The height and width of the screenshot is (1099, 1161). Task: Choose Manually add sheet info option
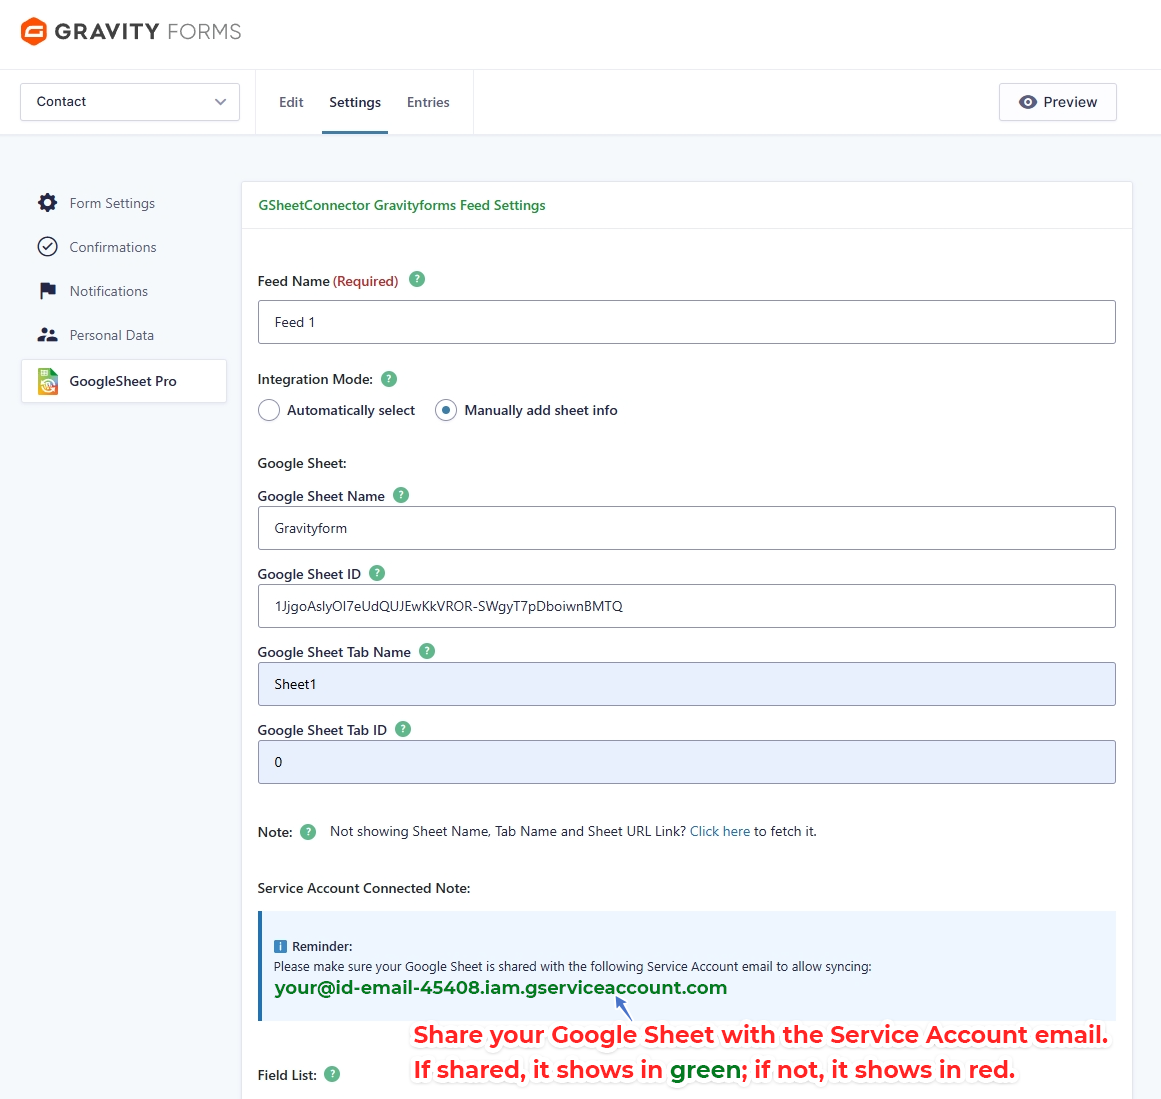445,410
